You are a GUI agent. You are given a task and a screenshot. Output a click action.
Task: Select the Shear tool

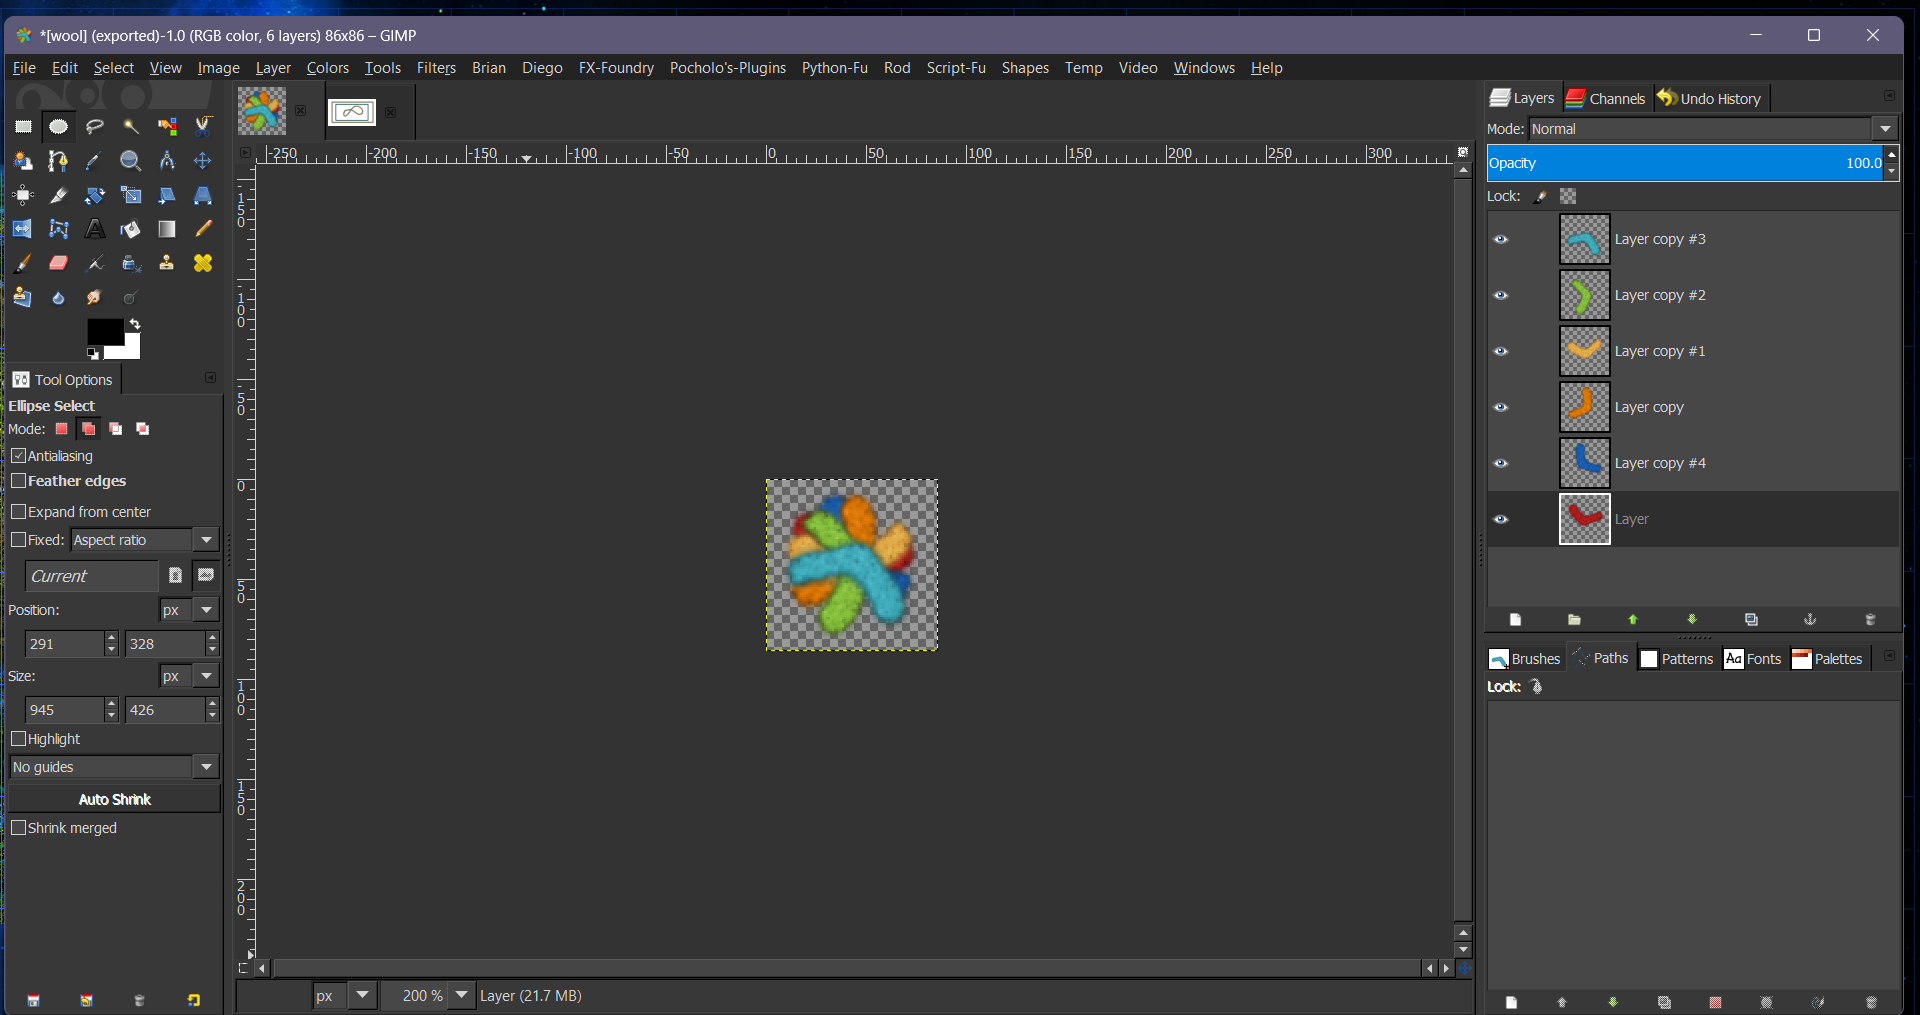(x=167, y=195)
